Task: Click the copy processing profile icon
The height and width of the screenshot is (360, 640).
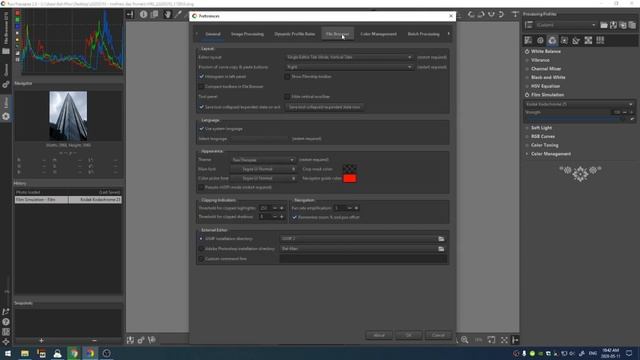Action: tap(623, 25)
